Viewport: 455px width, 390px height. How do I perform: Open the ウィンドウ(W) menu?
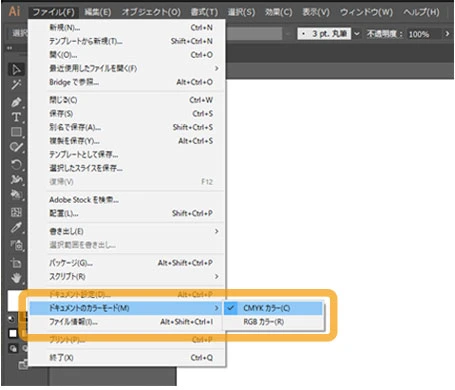pyautogui.click(x=366, y=12)
